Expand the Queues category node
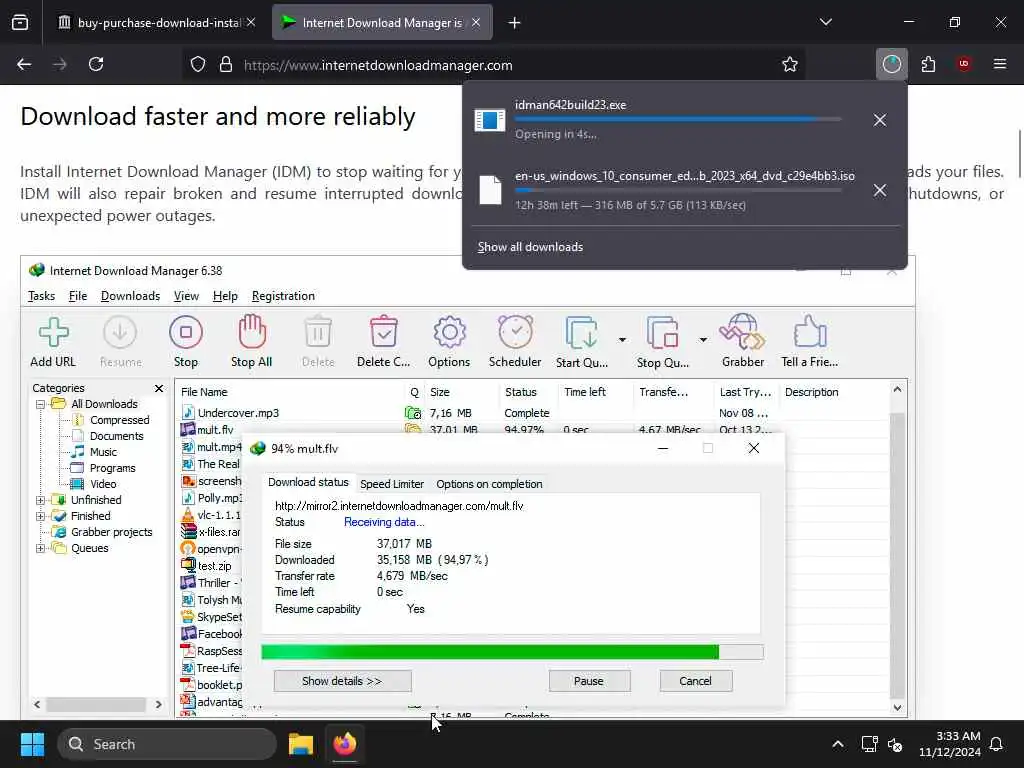Viewport: 1024px width, 768px height. (x=40, y=548)
